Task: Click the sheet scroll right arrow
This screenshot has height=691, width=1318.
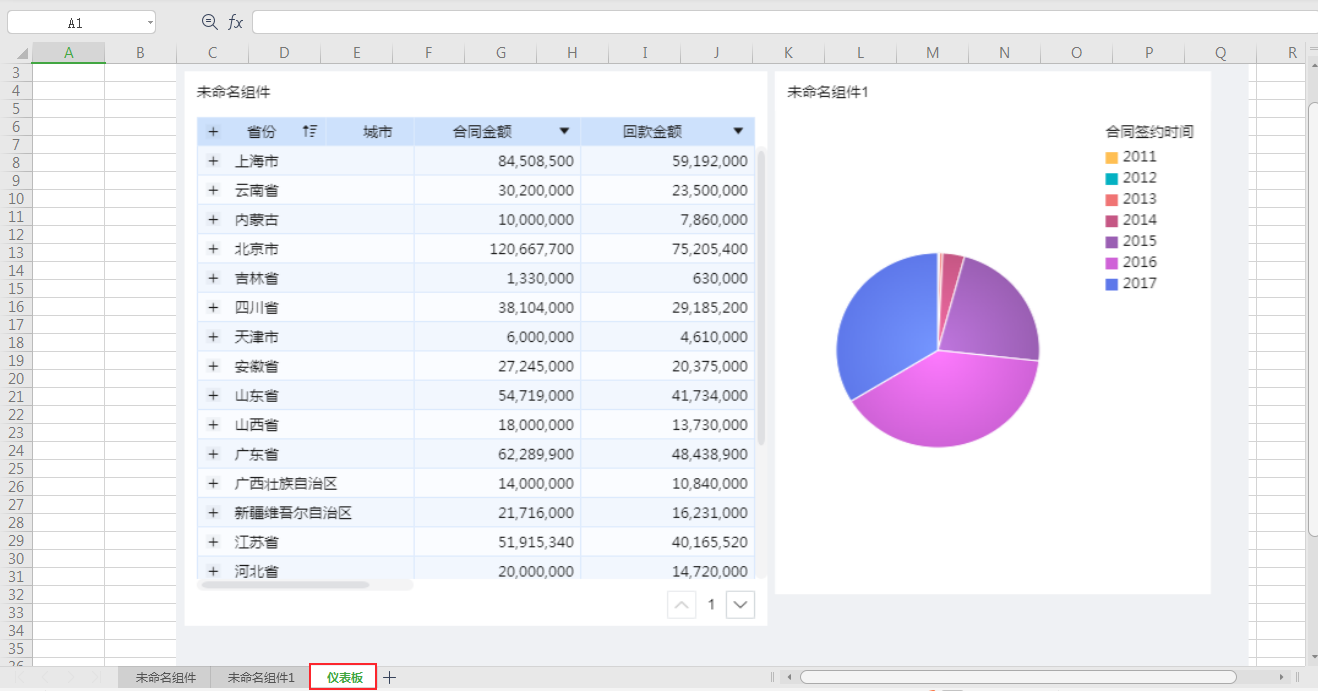Action: (1283, 677)
